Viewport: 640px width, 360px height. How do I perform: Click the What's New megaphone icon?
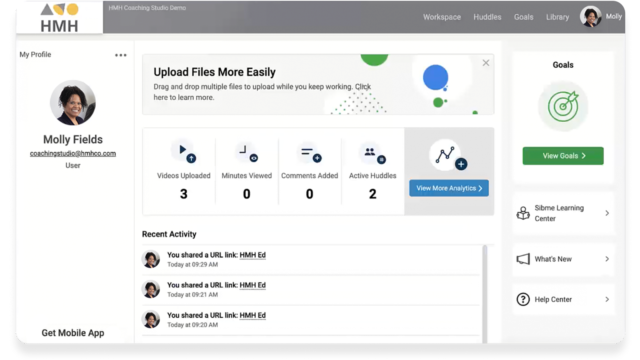tap(523, 259)
